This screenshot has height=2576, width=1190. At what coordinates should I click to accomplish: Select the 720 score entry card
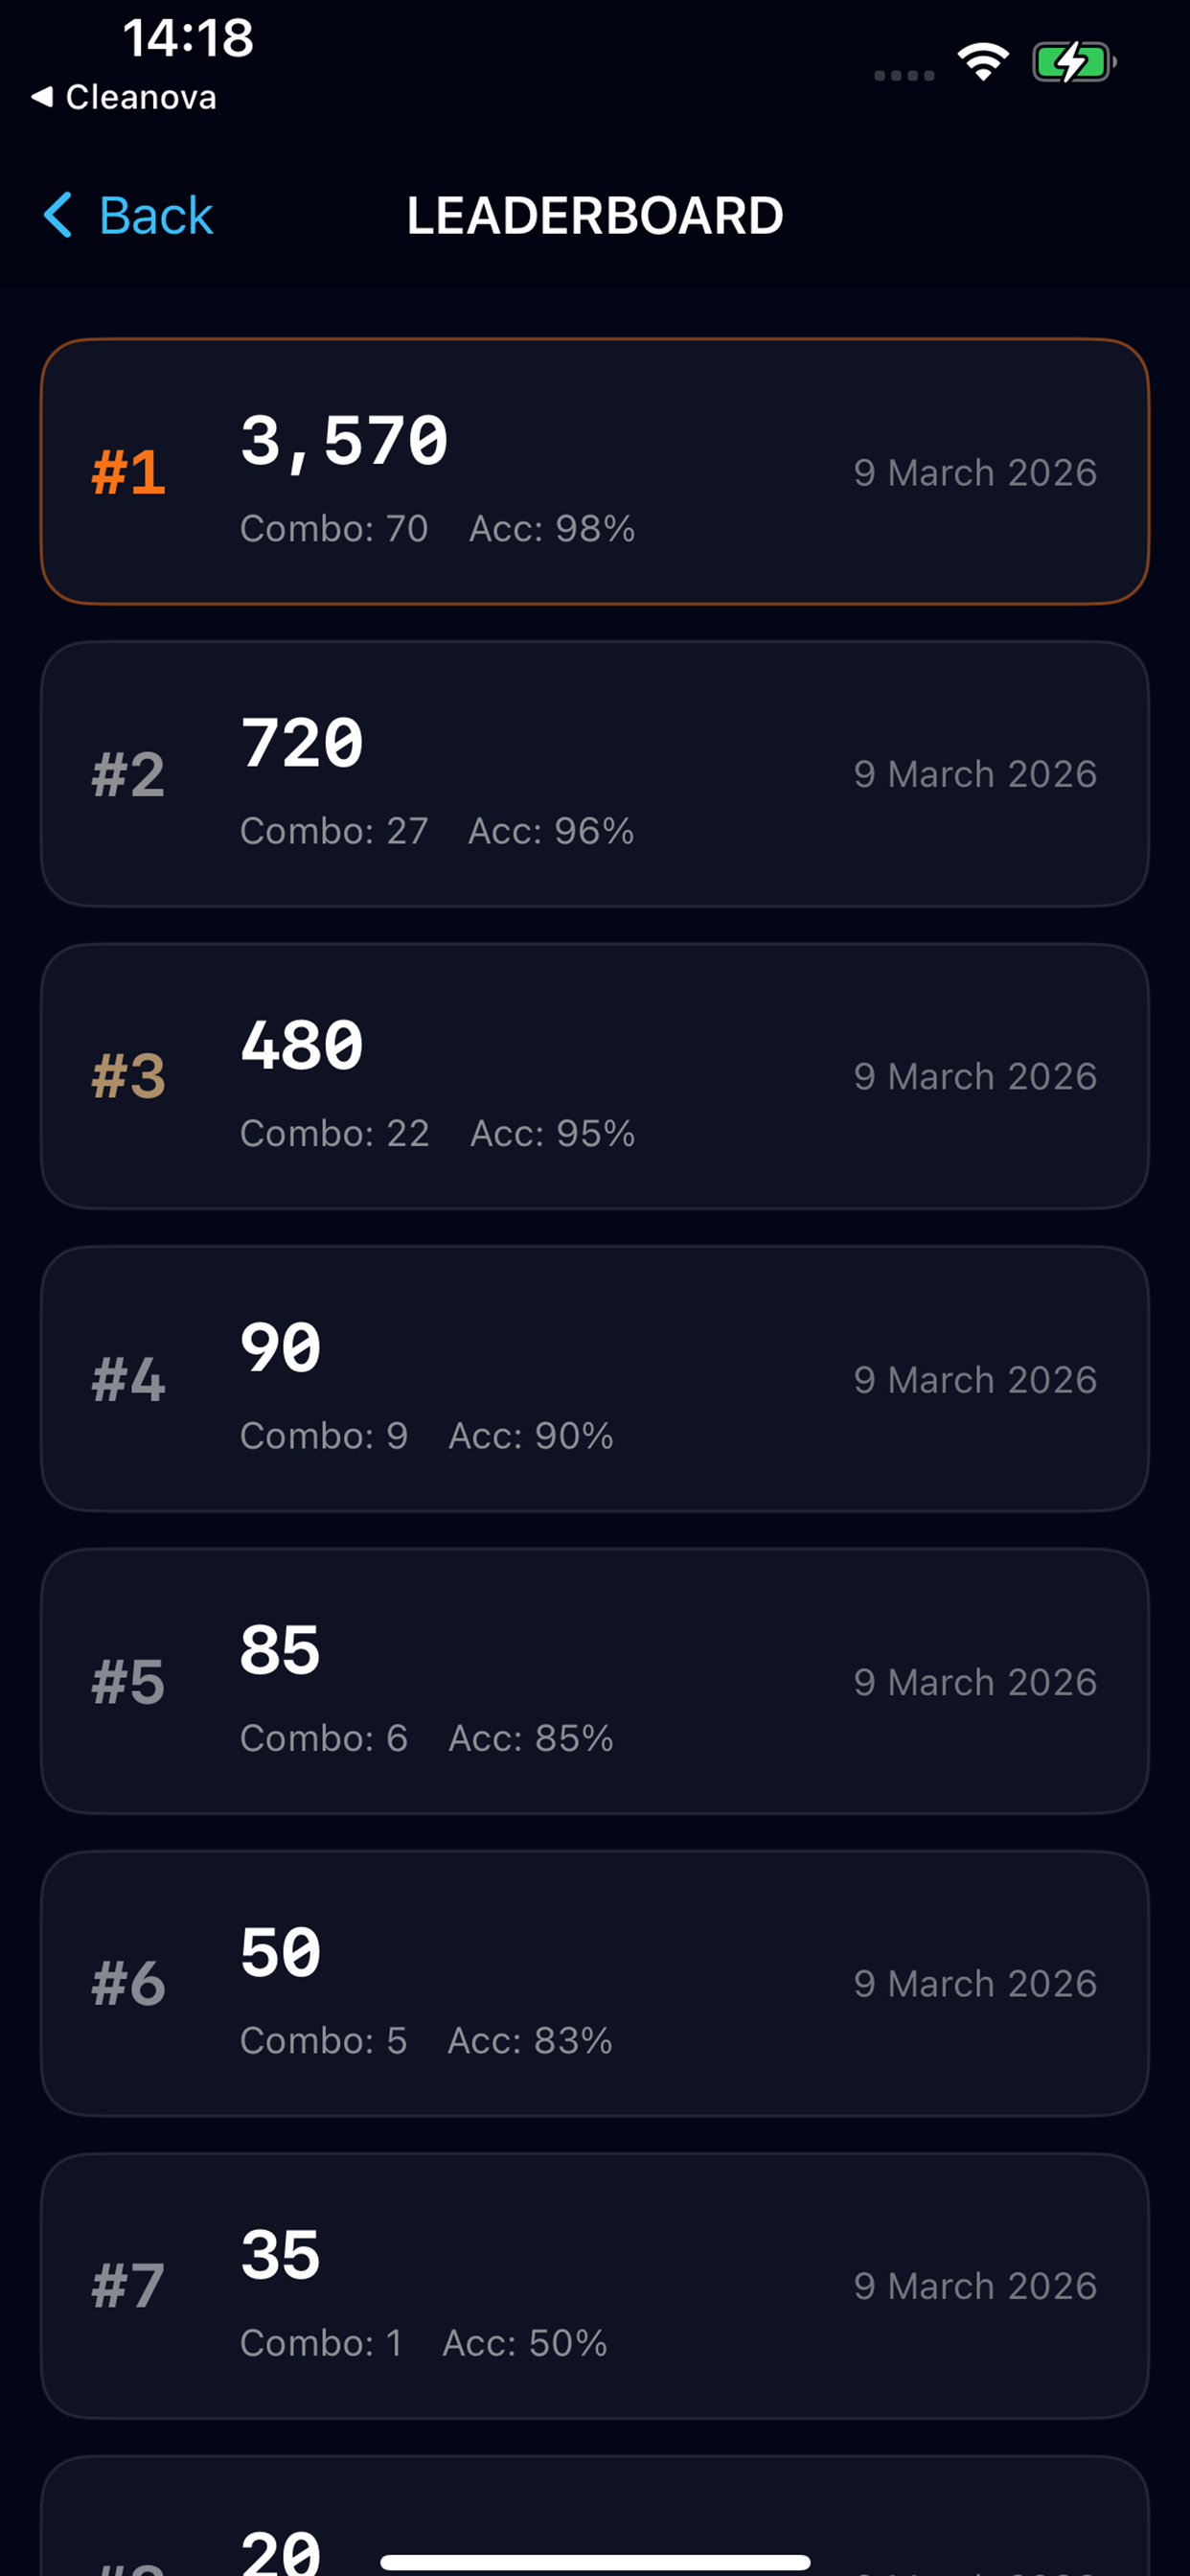click(594, 774)
